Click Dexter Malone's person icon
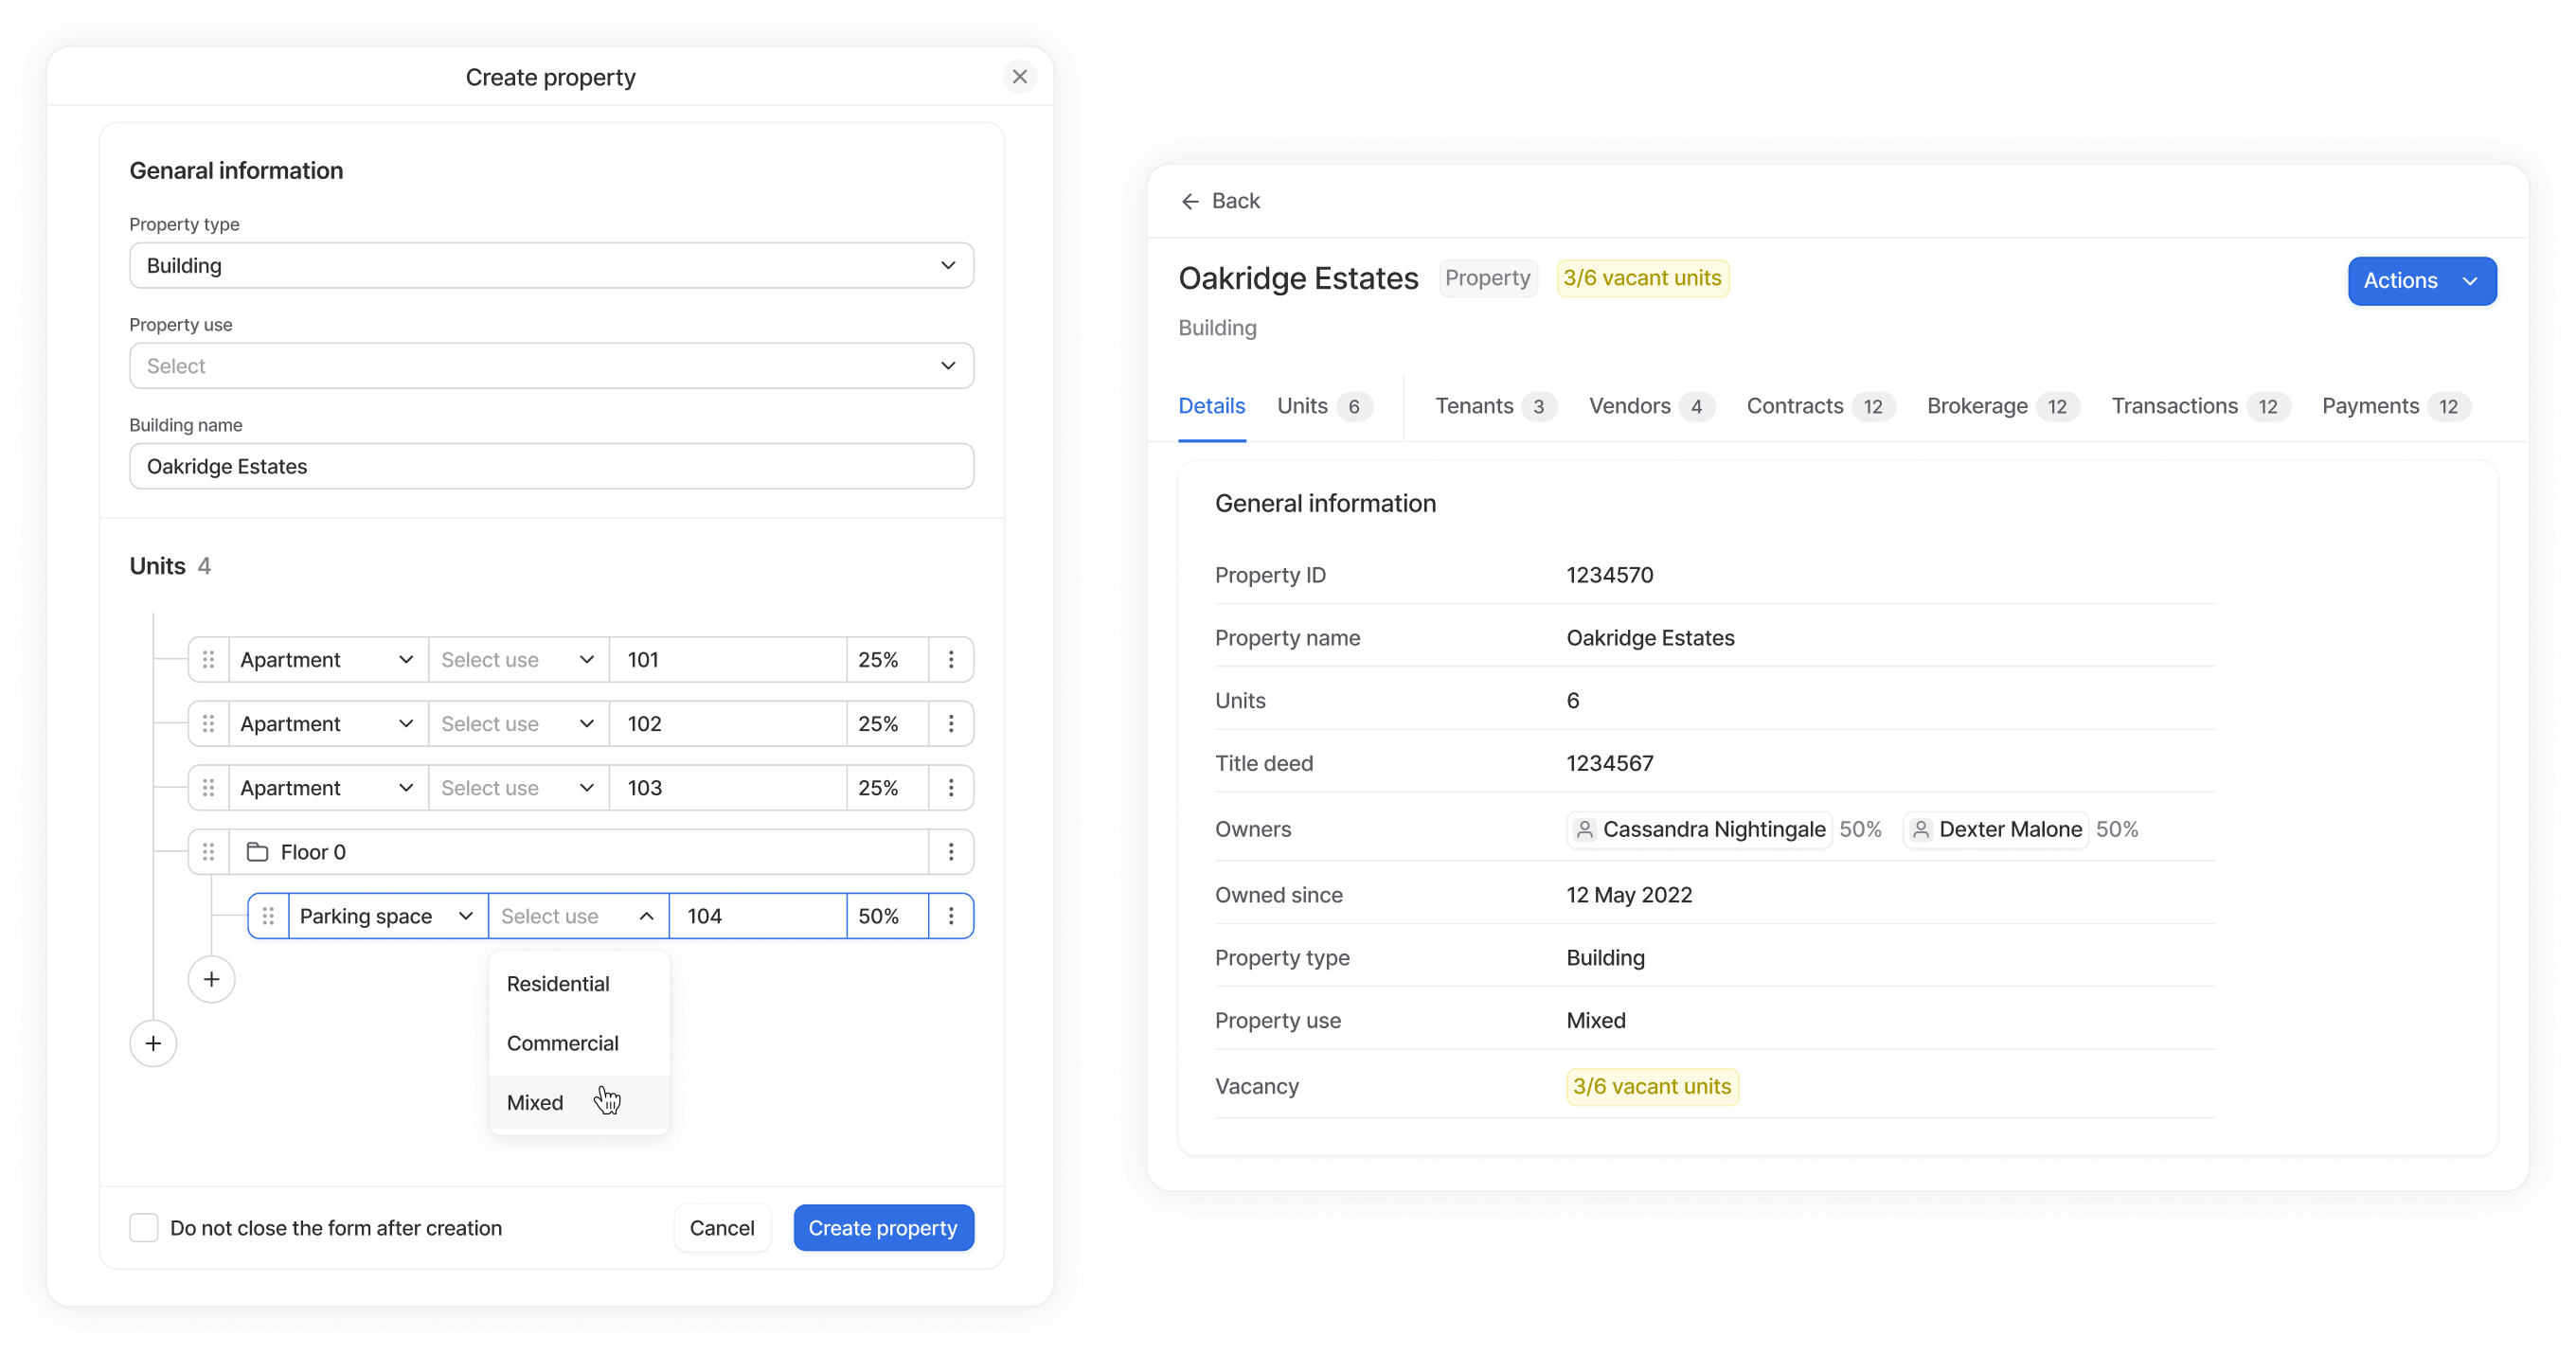 1920,830
